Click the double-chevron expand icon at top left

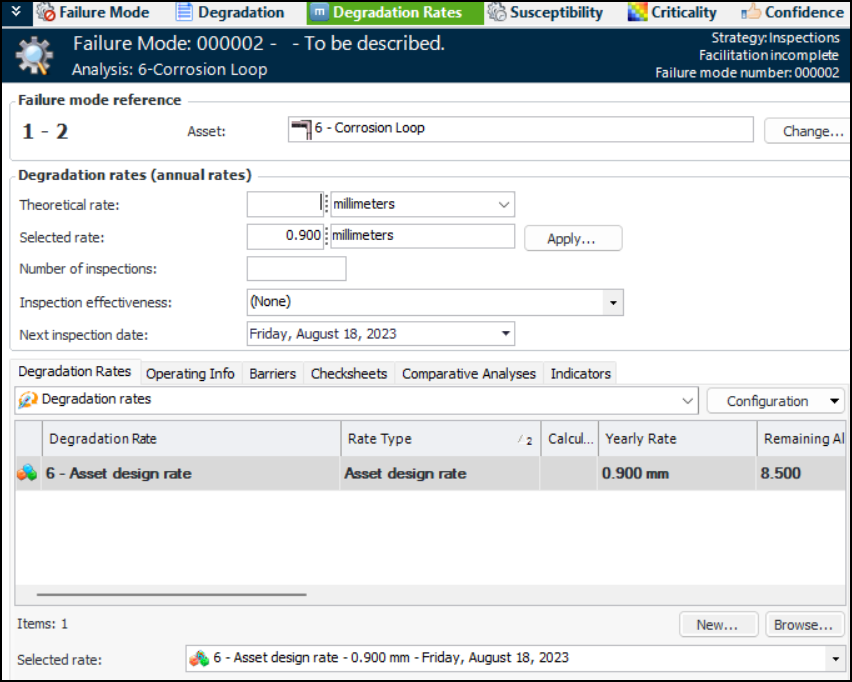point(15,12)
